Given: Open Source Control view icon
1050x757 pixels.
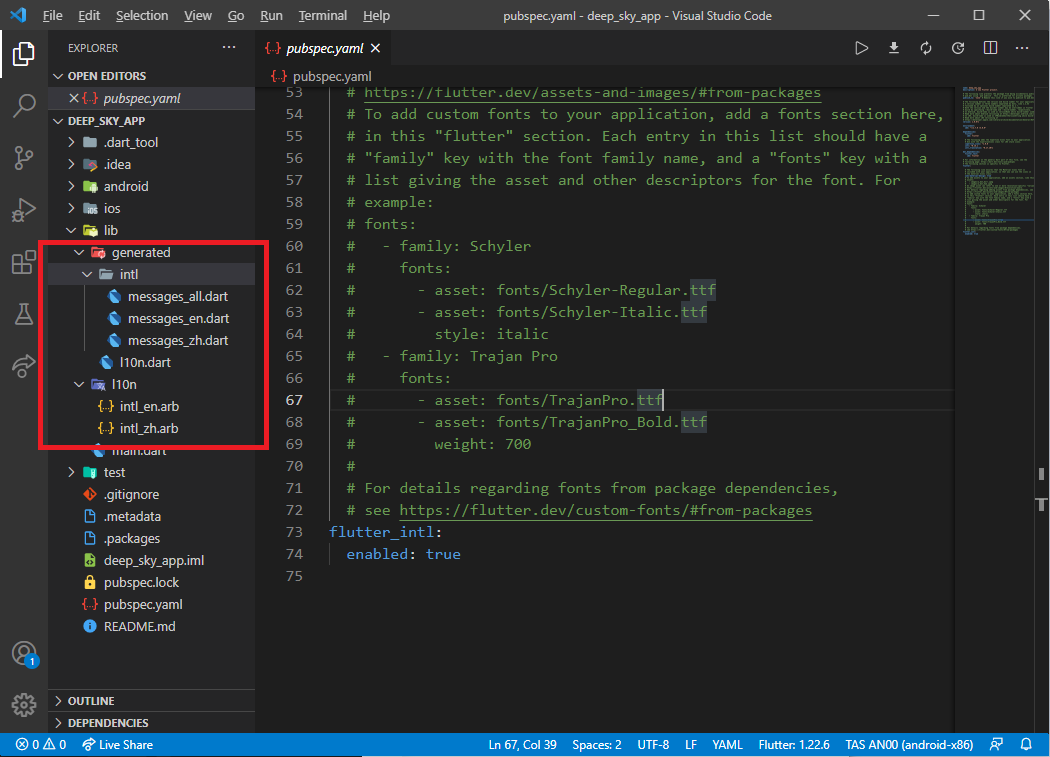Looking at the screenshot, I should (x=23, y=158).
